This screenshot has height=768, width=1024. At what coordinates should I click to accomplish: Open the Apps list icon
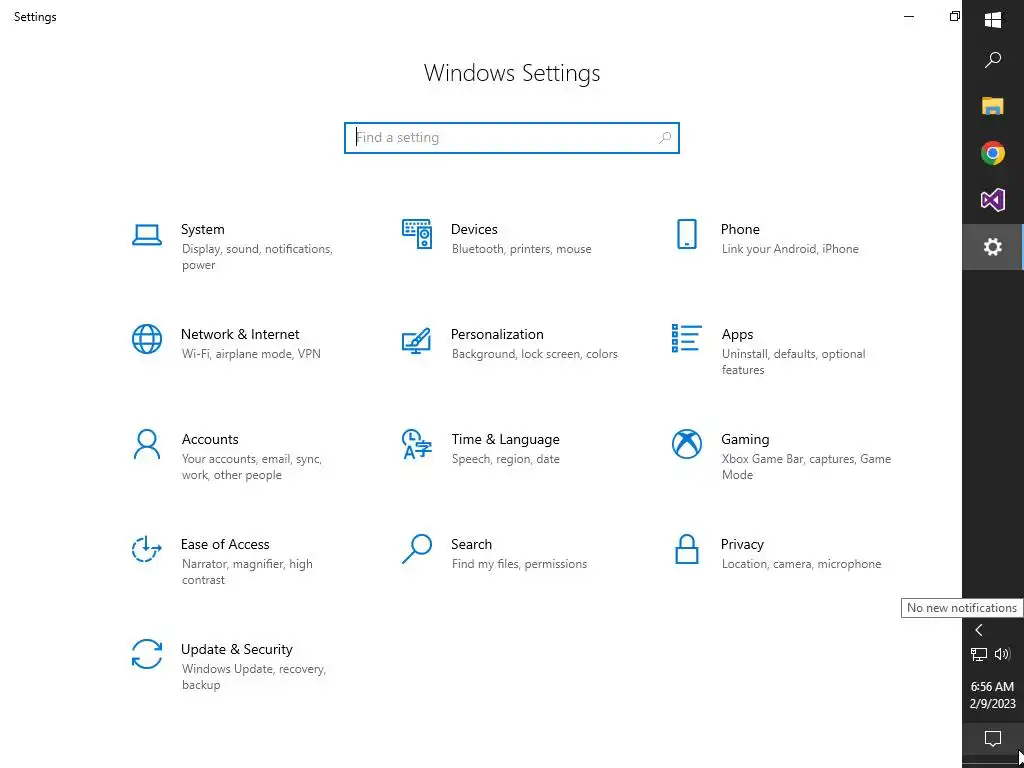pos(686,338)
